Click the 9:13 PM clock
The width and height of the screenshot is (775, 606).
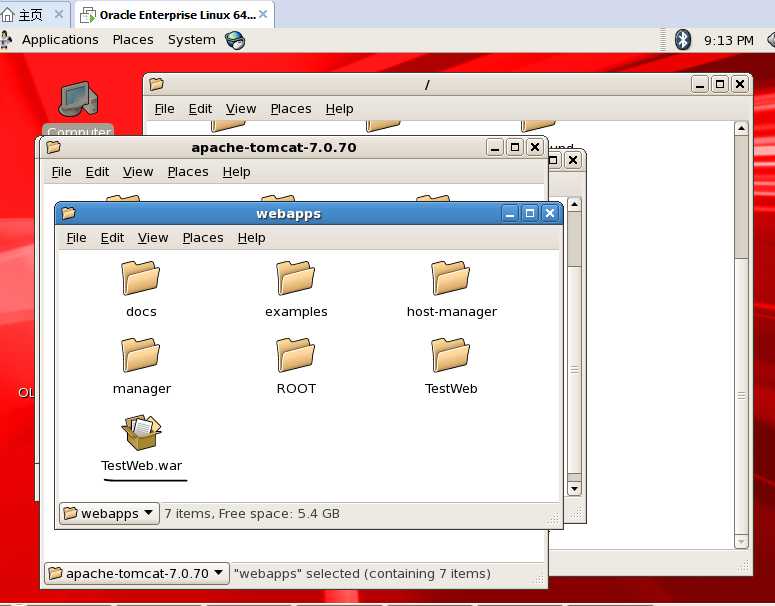coord(729,40)
